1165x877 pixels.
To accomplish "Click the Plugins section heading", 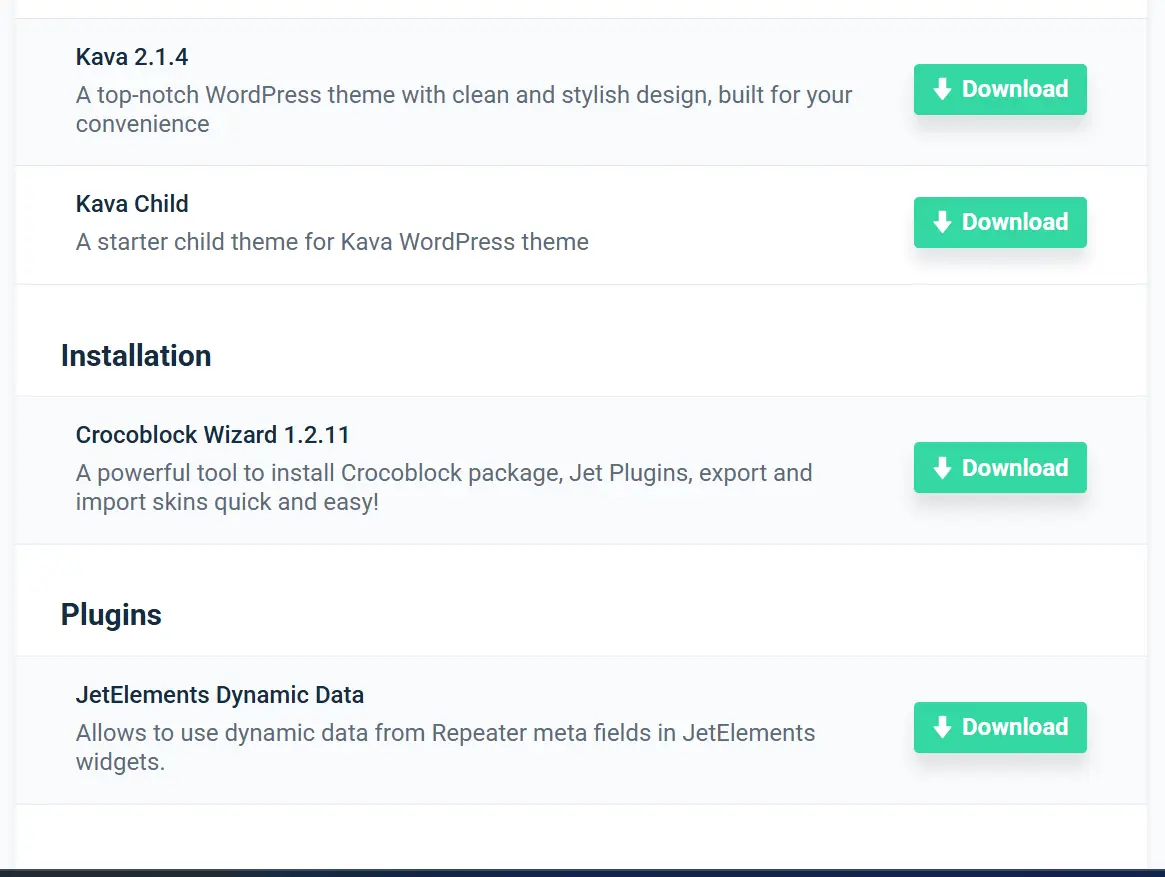I will point(111,615).
